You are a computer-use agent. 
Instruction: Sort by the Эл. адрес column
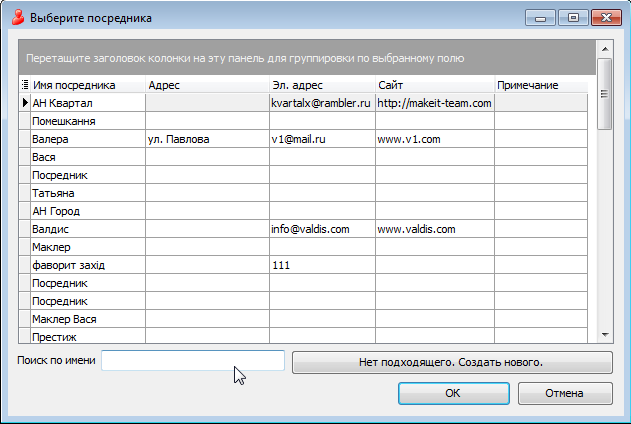coord(321,85)
